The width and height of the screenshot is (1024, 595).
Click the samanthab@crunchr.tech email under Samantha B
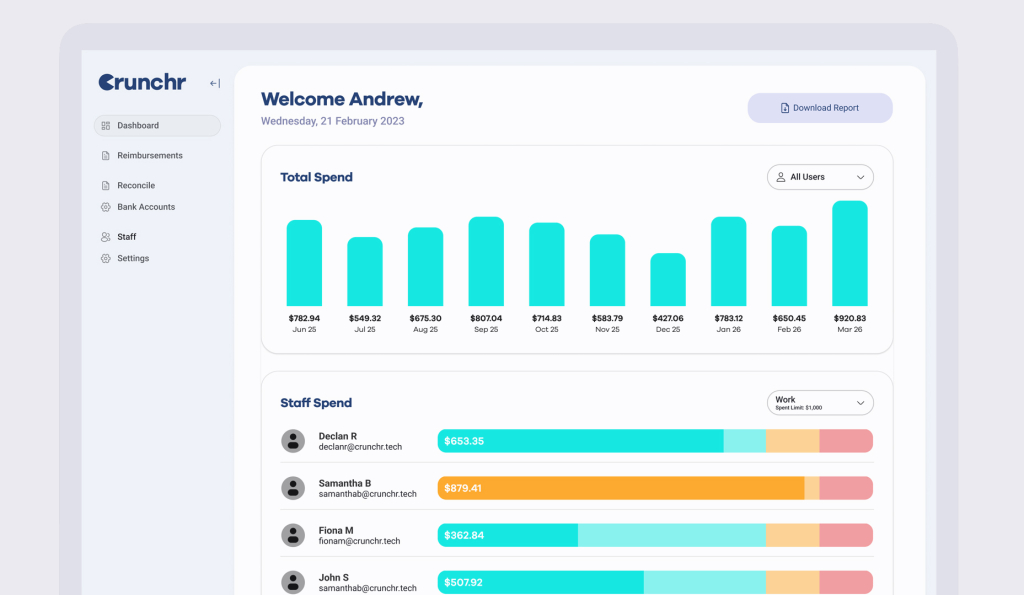coord(368,494)
